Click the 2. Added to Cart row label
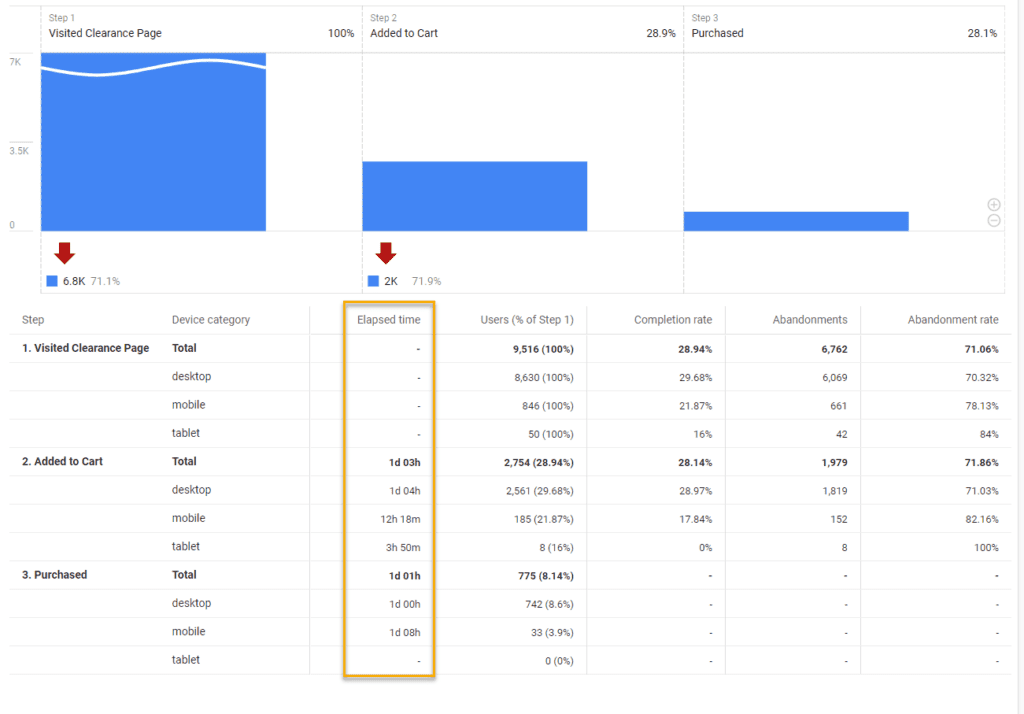 pos(62,461)
